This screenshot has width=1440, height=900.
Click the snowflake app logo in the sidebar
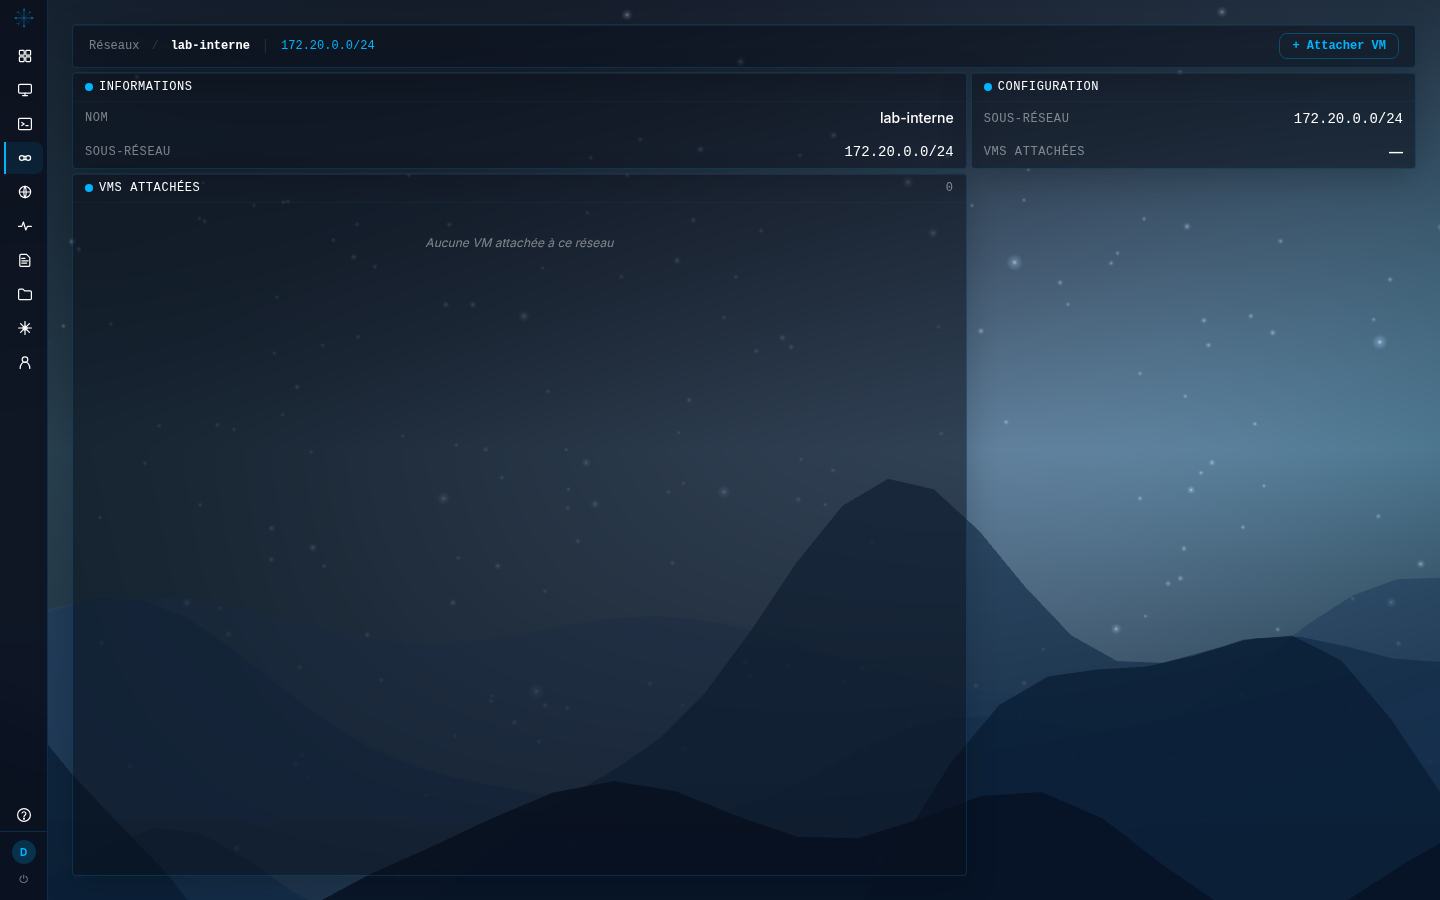(x=24, y=18)
